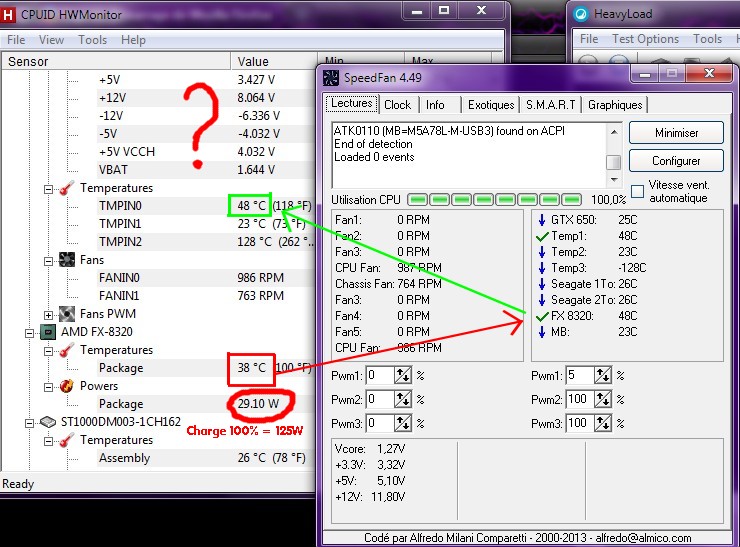Click the Sensor column header
Image resolution: width=740 pixels, height=547 pixels.
(x=116, y=61)
